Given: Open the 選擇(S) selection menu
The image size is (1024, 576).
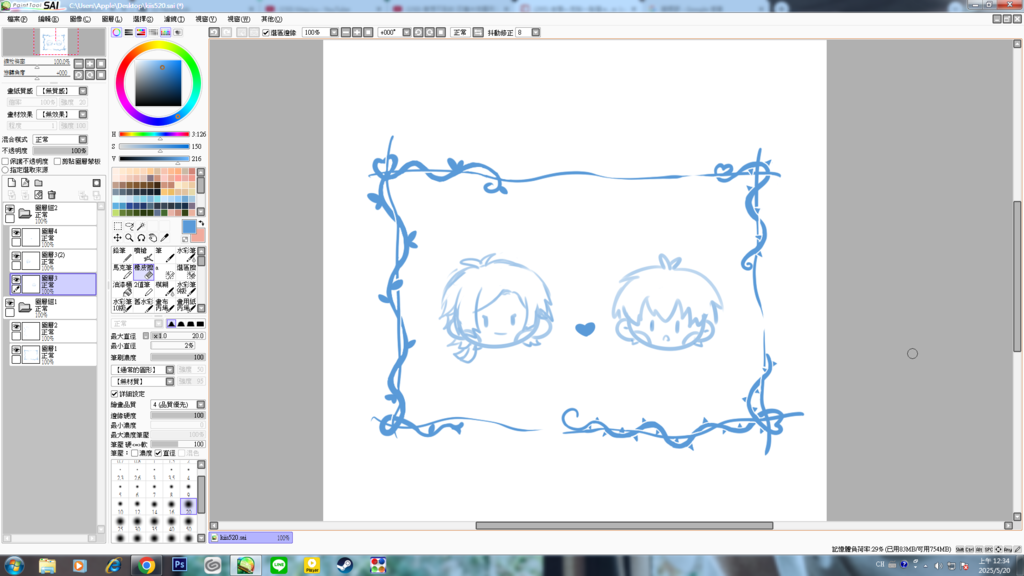Looking at the screenshot, I should point(143,19).
